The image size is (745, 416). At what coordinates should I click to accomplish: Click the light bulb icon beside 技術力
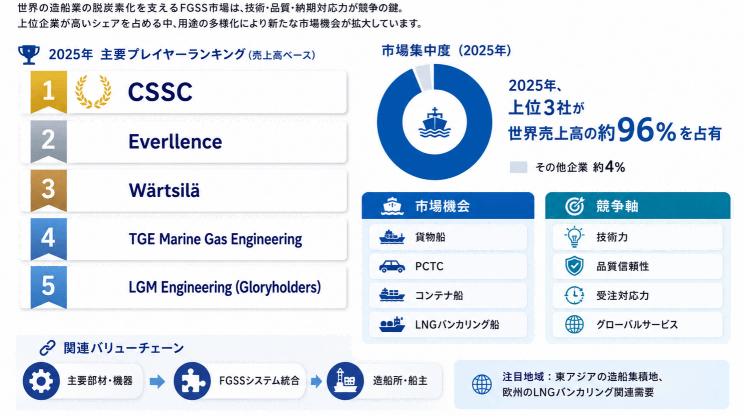574,236
